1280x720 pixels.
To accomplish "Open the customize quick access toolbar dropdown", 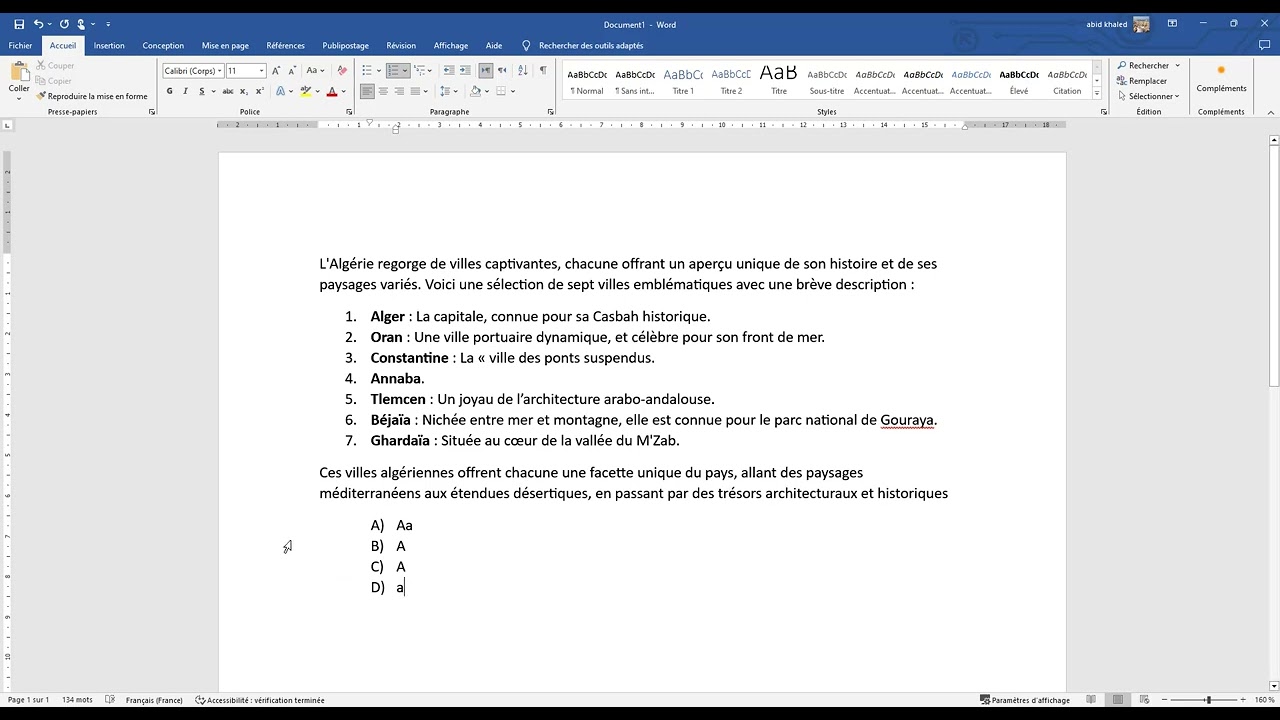I will coord(108,24).
